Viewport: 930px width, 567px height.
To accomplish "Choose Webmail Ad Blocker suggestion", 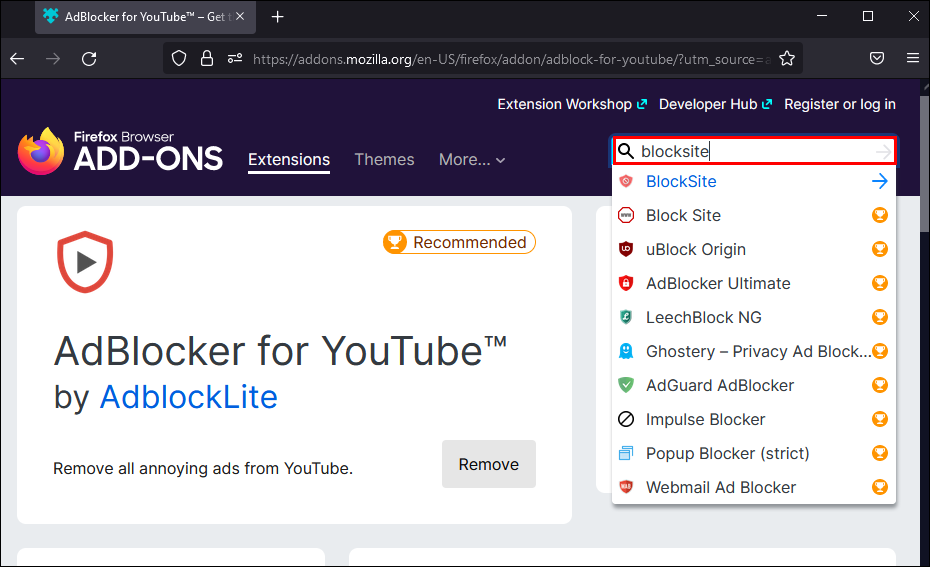I will (x=754, y=487).
